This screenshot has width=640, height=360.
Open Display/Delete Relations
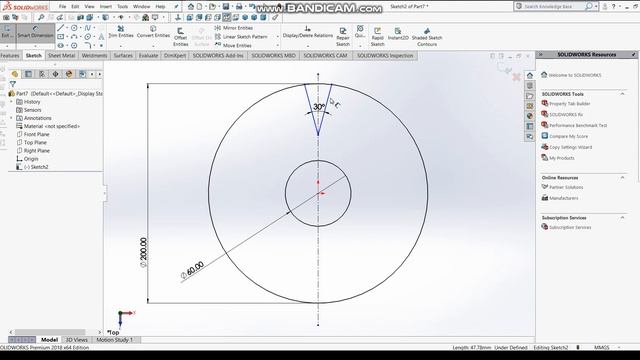pos(308,32)
